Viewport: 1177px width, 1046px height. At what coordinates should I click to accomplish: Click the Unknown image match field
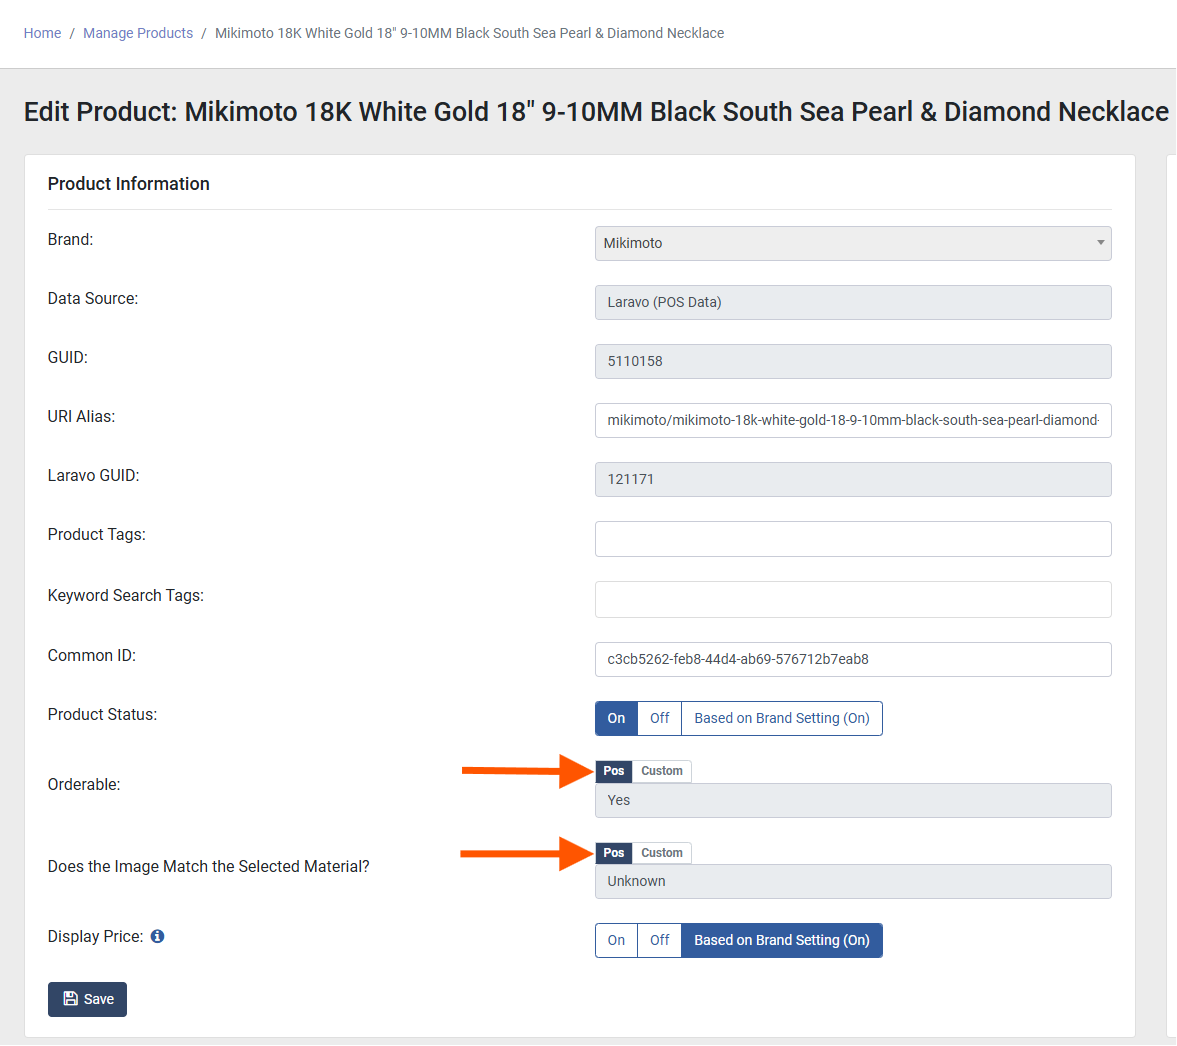pos(853,882)
